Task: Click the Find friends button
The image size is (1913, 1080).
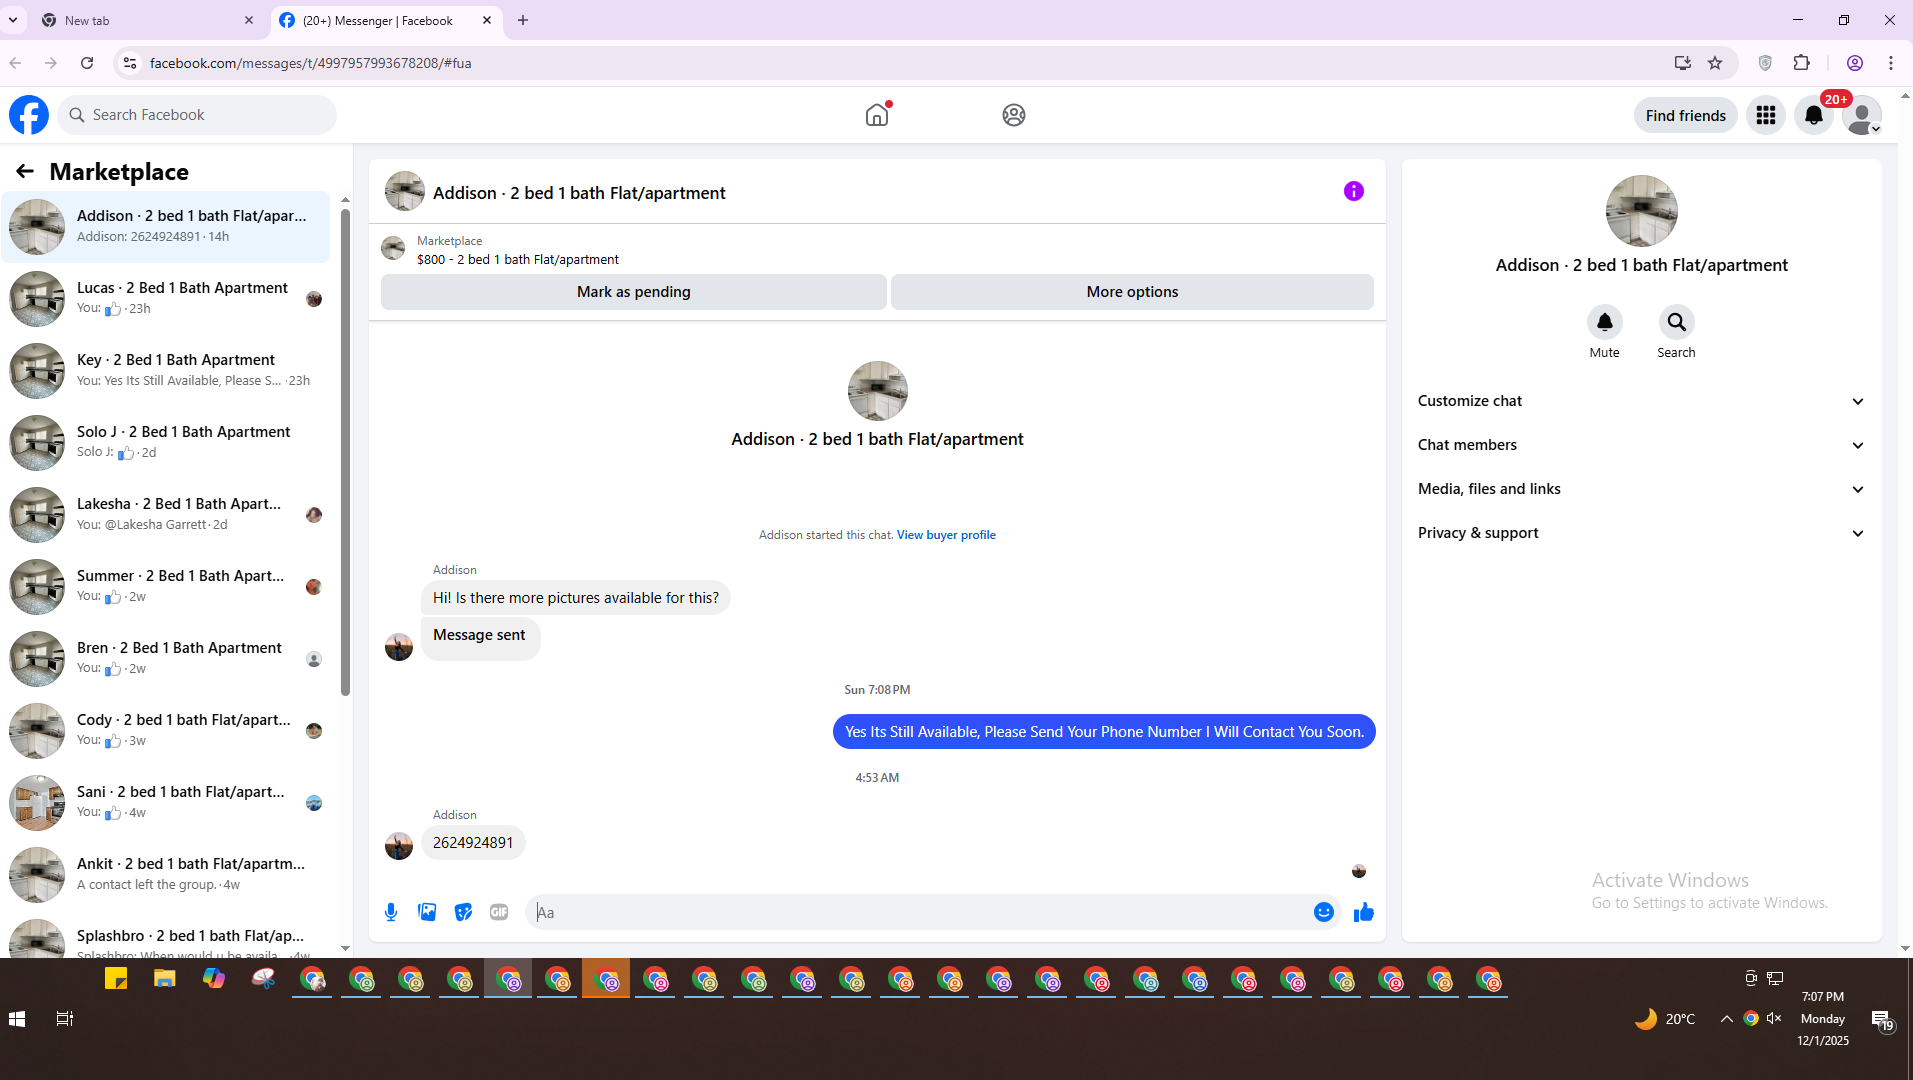Action: 1685,115
